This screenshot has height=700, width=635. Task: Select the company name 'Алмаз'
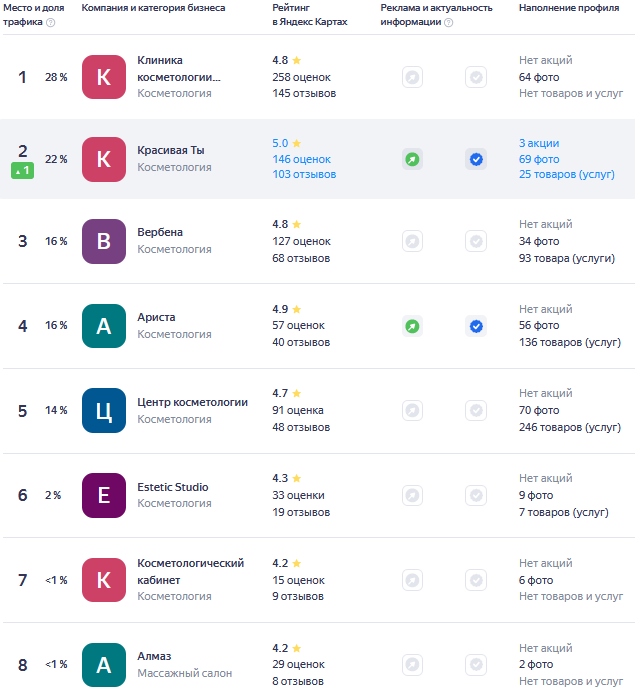[154, 656]
